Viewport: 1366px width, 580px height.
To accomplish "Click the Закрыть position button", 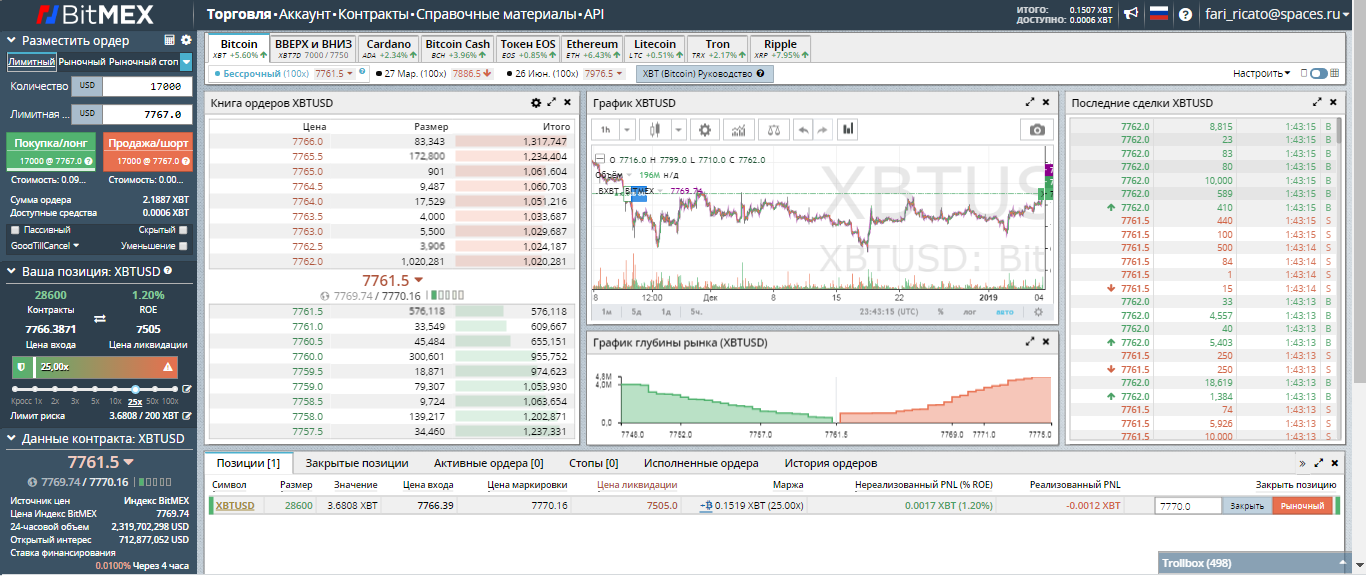I will (x=1247, y=506).
